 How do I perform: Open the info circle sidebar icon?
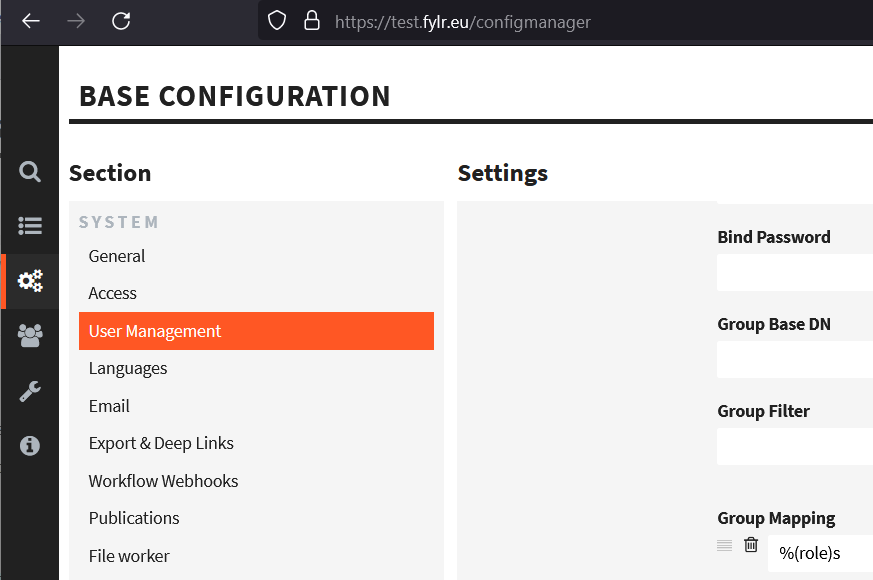30,445
